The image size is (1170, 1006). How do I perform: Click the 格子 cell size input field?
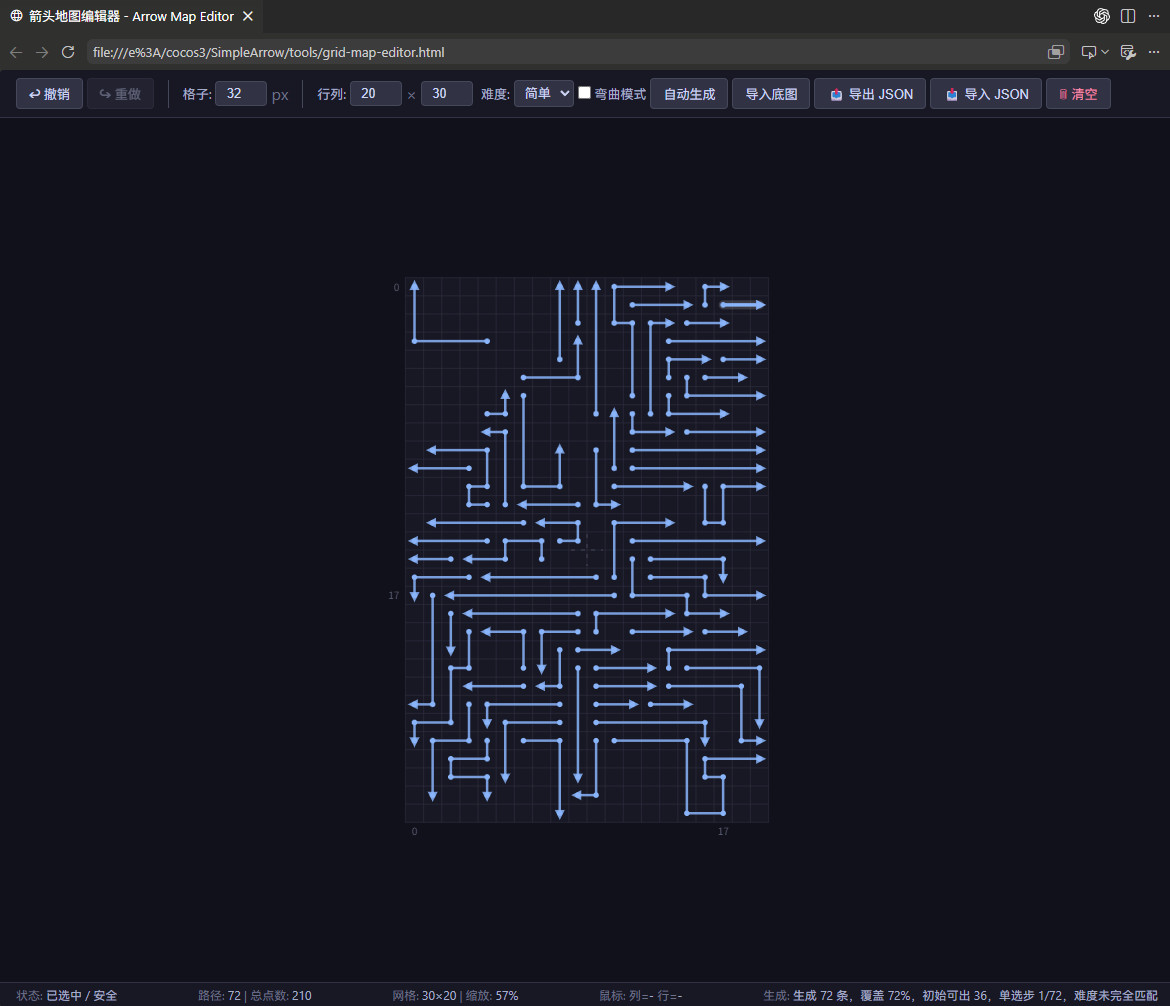(240, 93)
